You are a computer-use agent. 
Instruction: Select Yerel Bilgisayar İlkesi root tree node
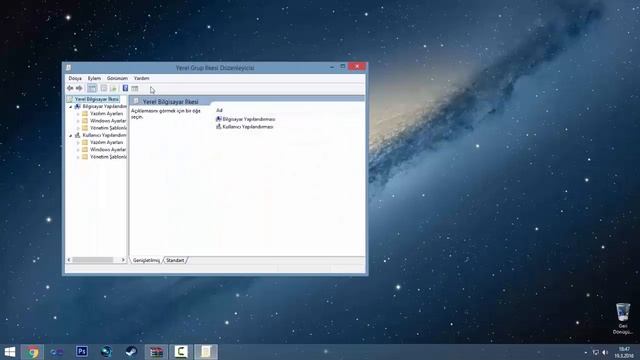(x=97, y=99)
